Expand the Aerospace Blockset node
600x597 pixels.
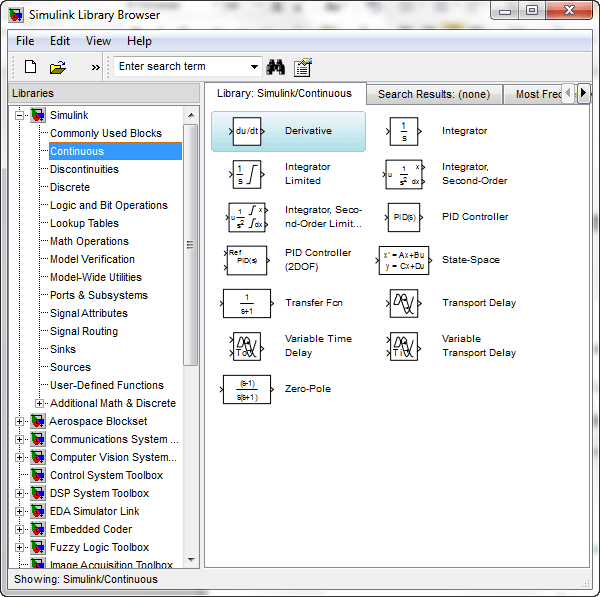point(20,421)
